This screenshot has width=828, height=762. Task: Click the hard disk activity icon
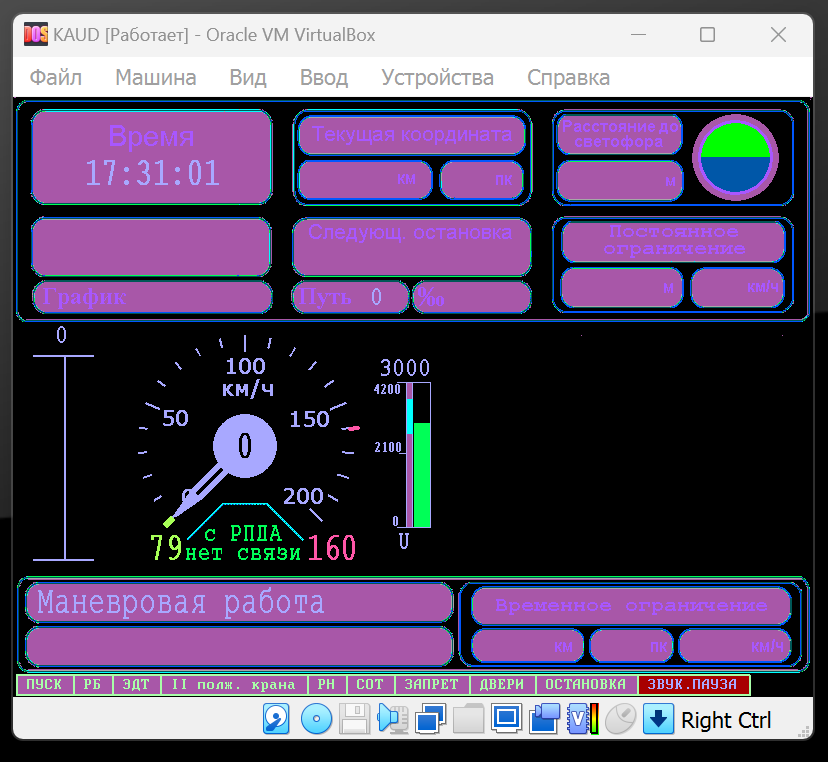pyautogui.click(x=277, y=719)
